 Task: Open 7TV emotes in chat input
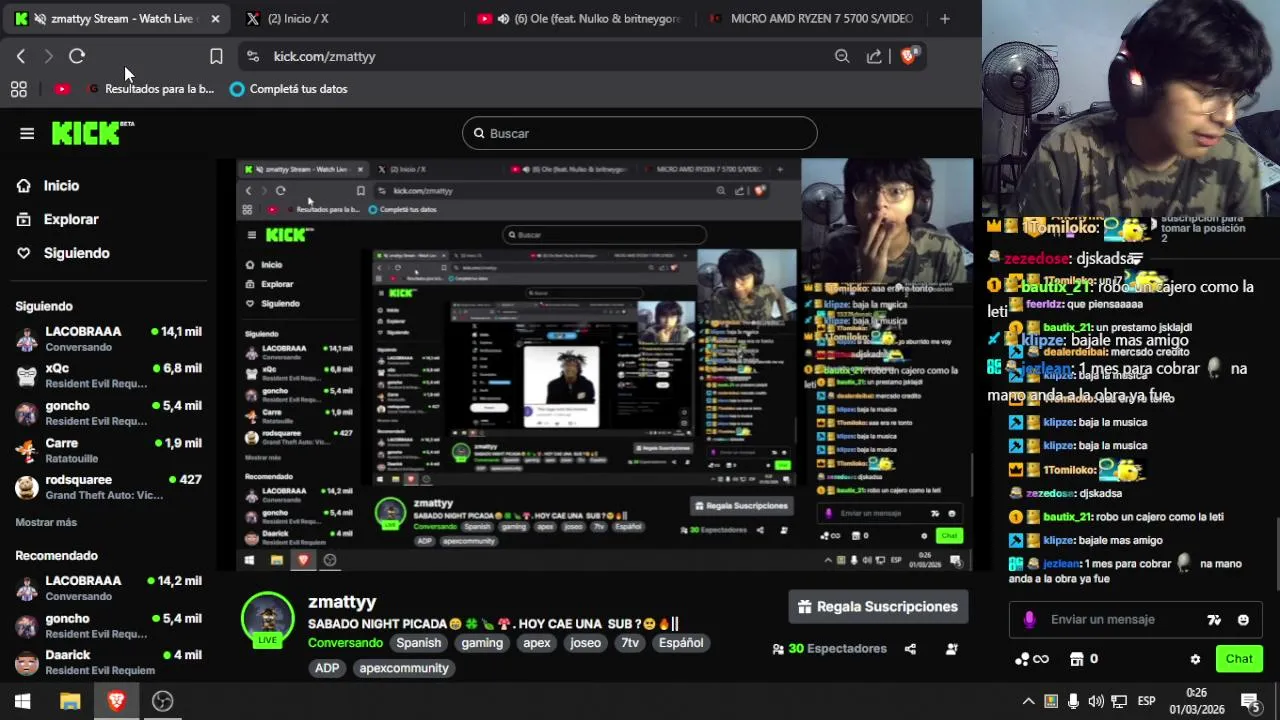[x=1214, y=620]
